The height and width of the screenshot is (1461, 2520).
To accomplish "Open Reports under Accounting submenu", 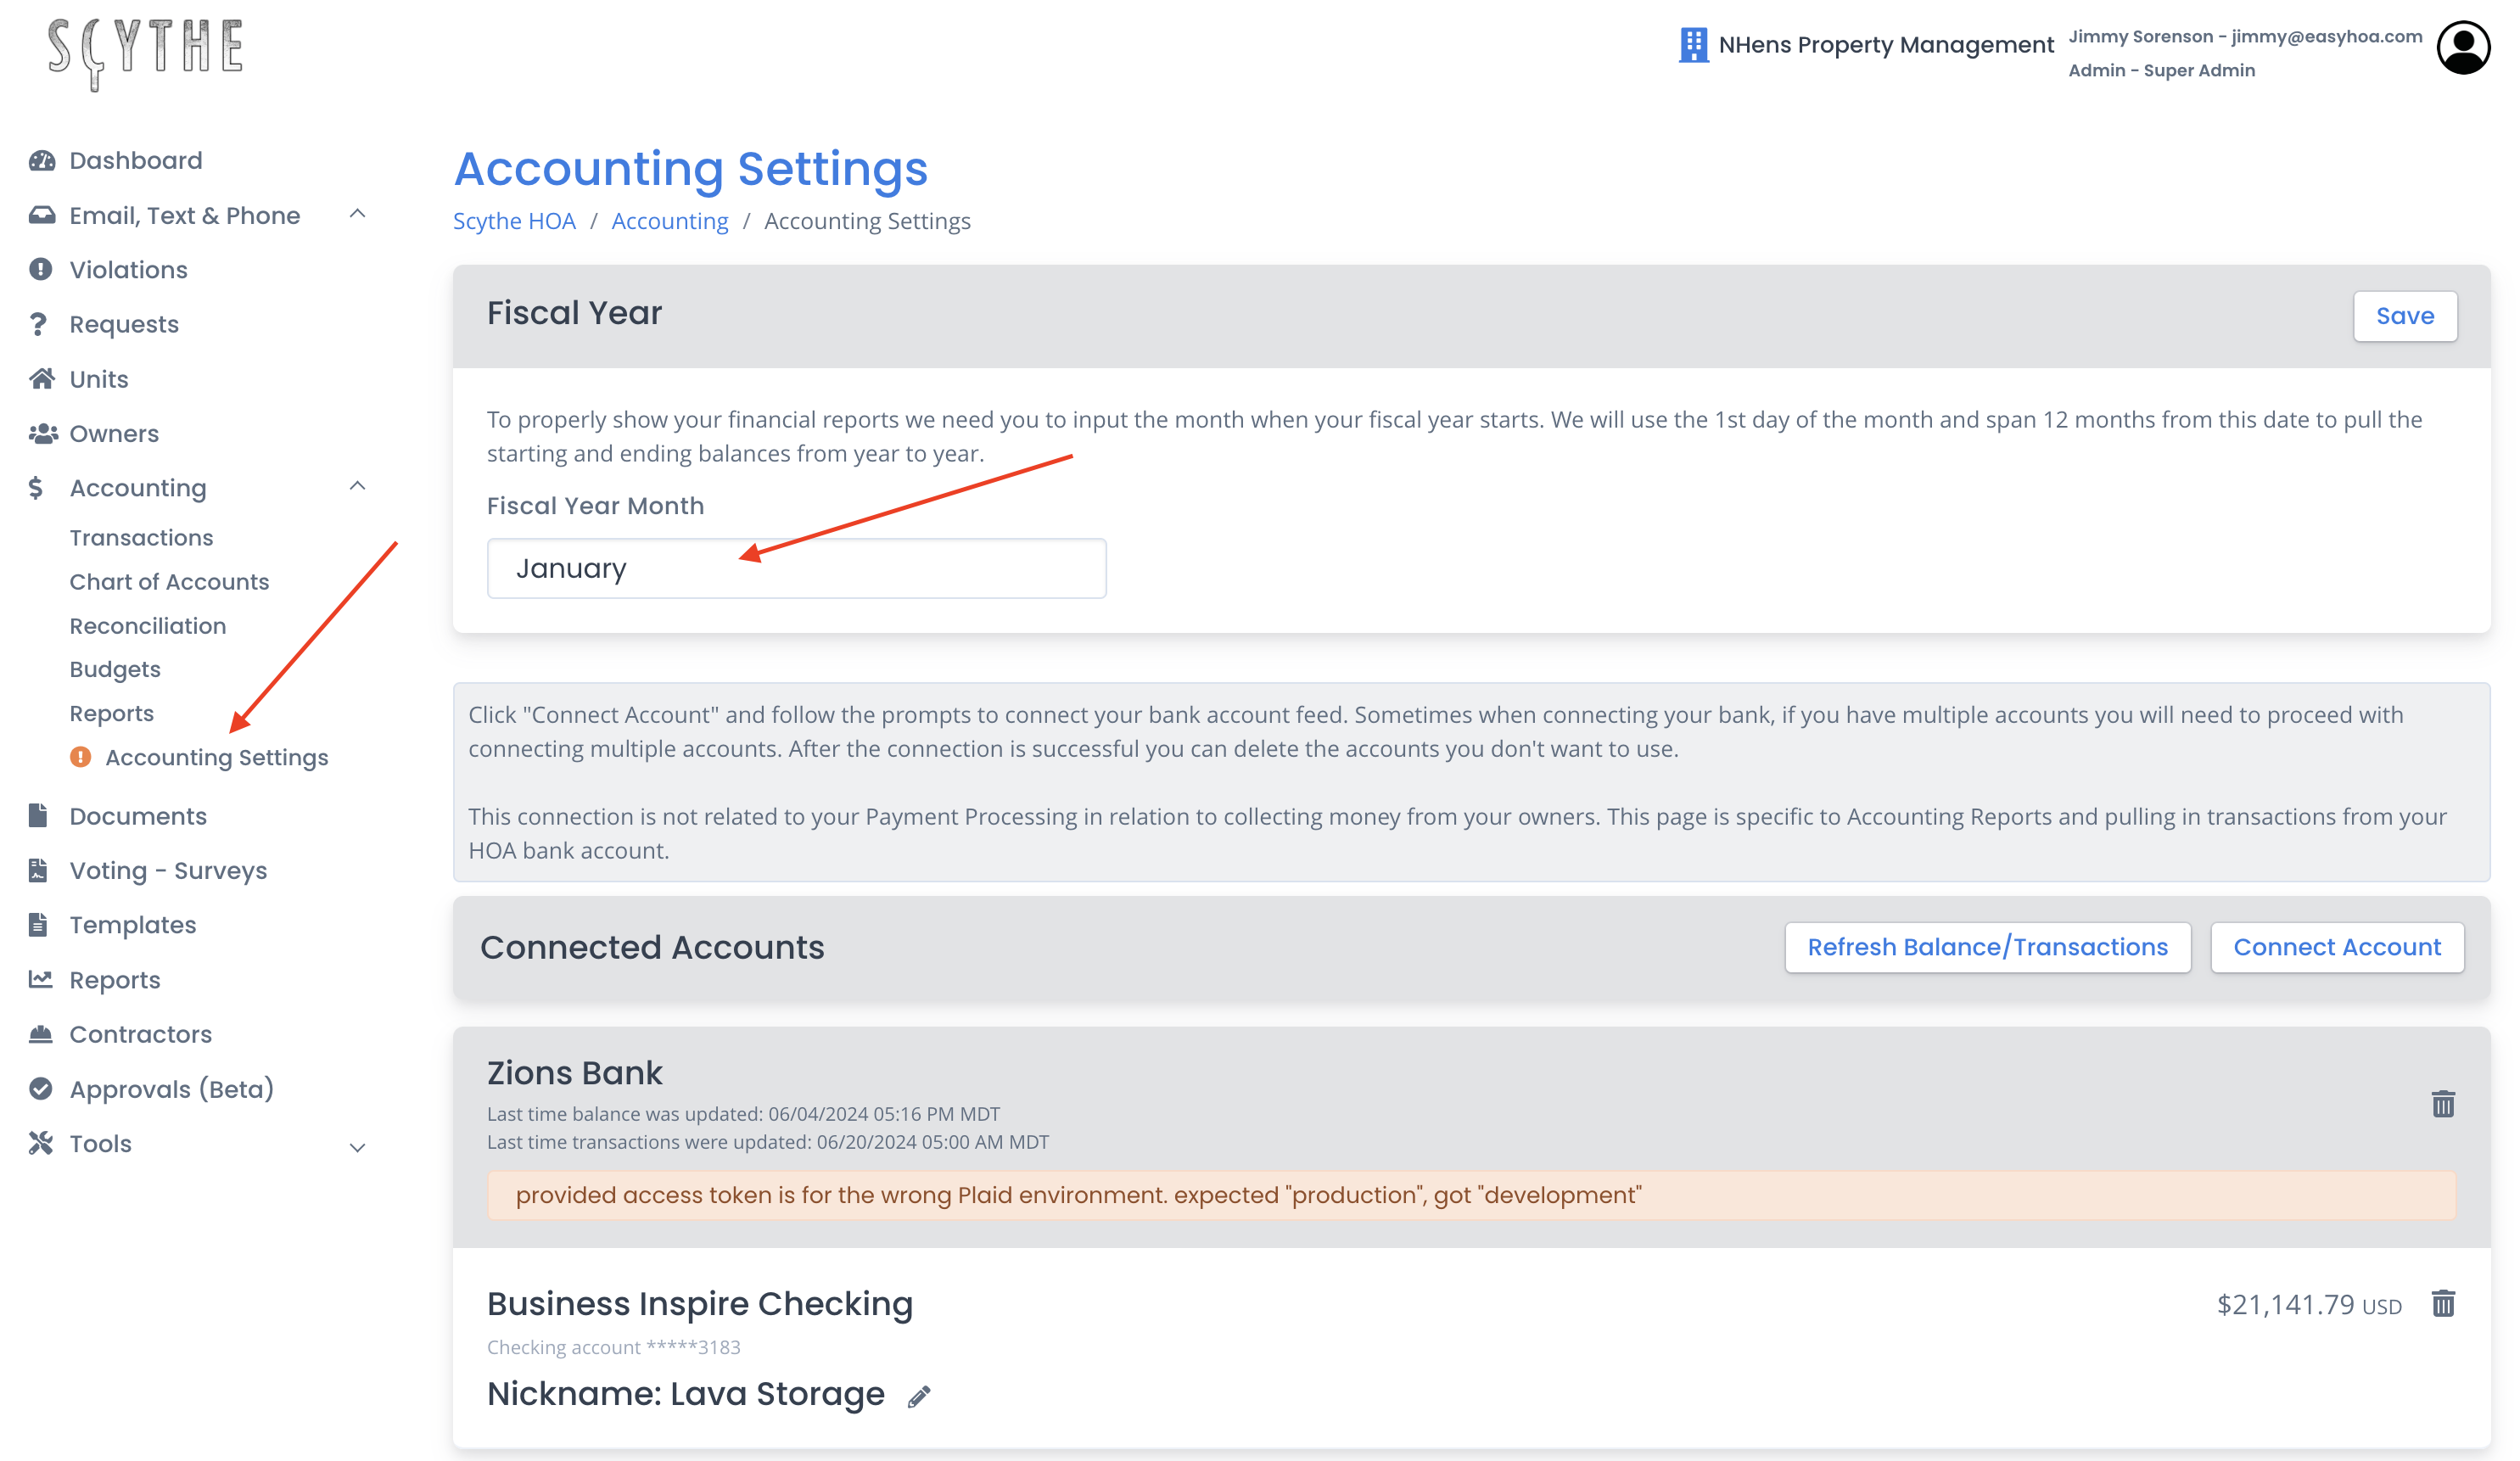I will pos(111,713).
